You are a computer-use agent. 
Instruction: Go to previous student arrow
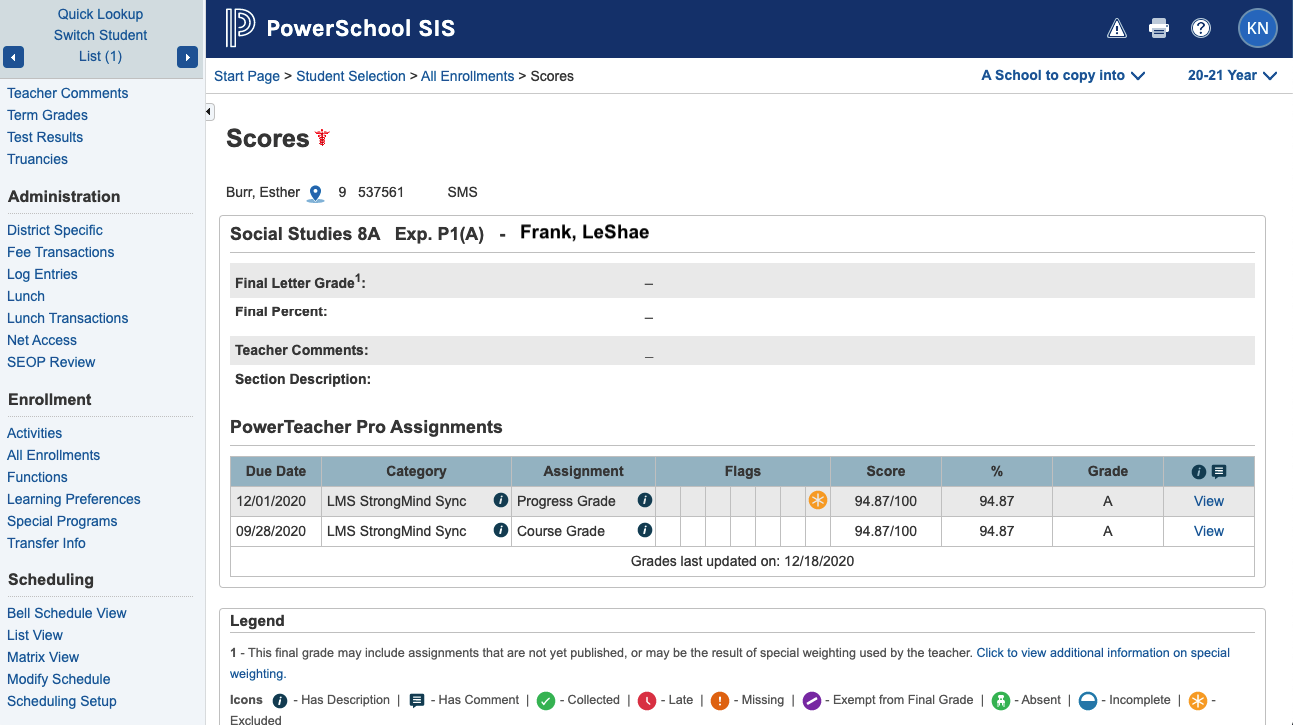pos(13,57)
